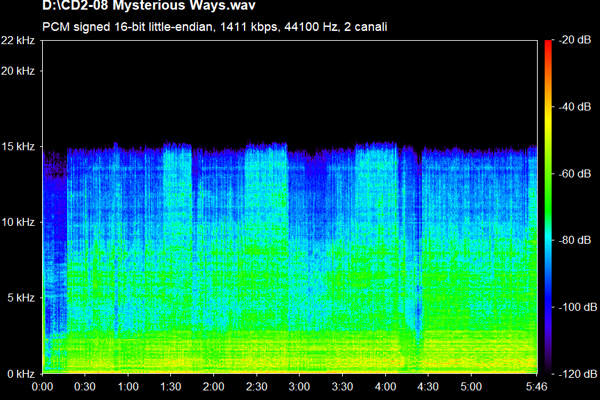Click the 0 kHz frequency label
600x400 pixels.
coord(21,374)
